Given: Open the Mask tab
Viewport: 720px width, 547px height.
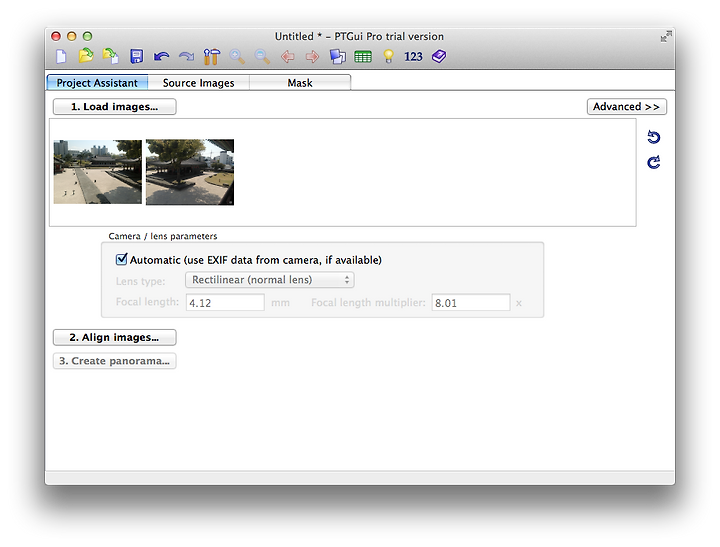Looking at the screenshot, I should tap(300, 83).
